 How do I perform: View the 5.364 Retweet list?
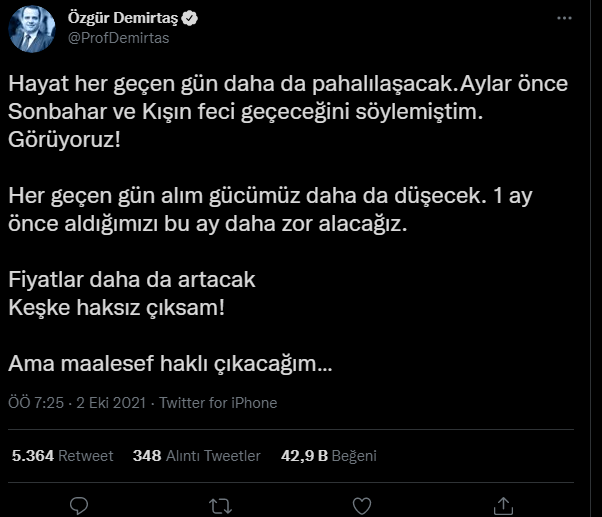pyautogui.click(x=62, y=455)
